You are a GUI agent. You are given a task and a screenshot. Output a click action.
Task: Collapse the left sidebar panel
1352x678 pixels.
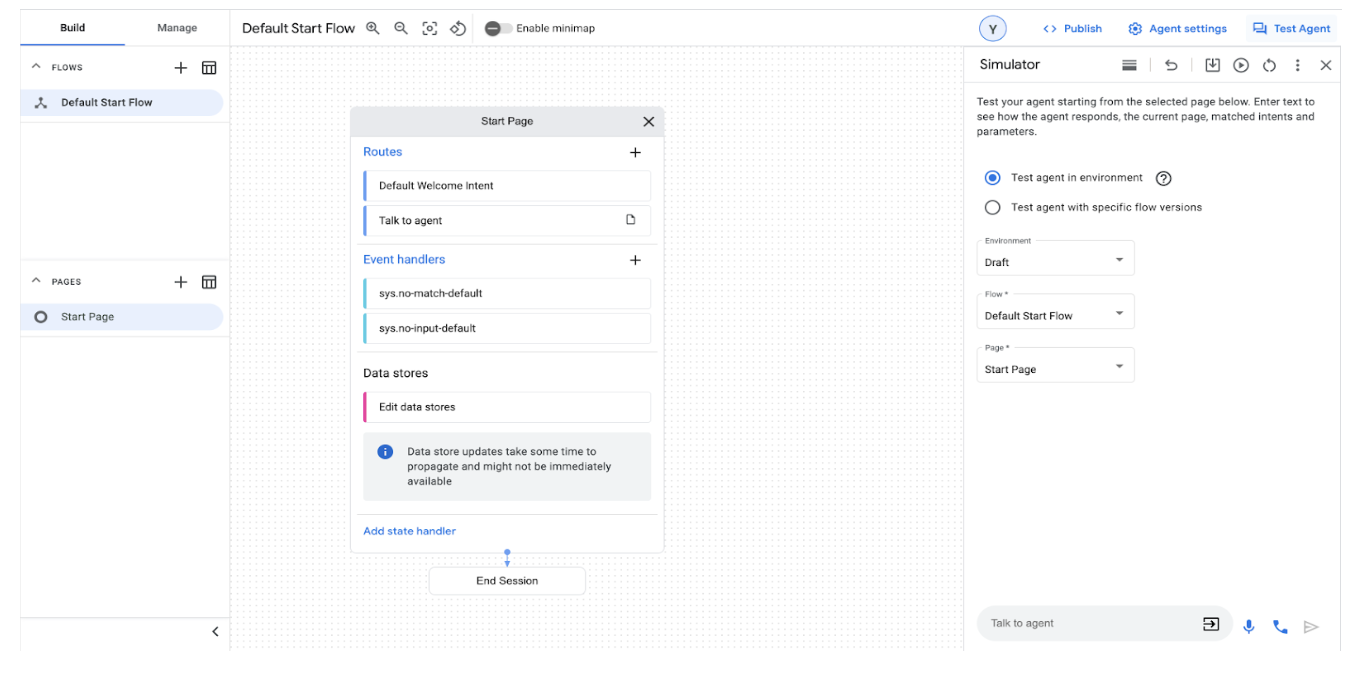(215, 631)
